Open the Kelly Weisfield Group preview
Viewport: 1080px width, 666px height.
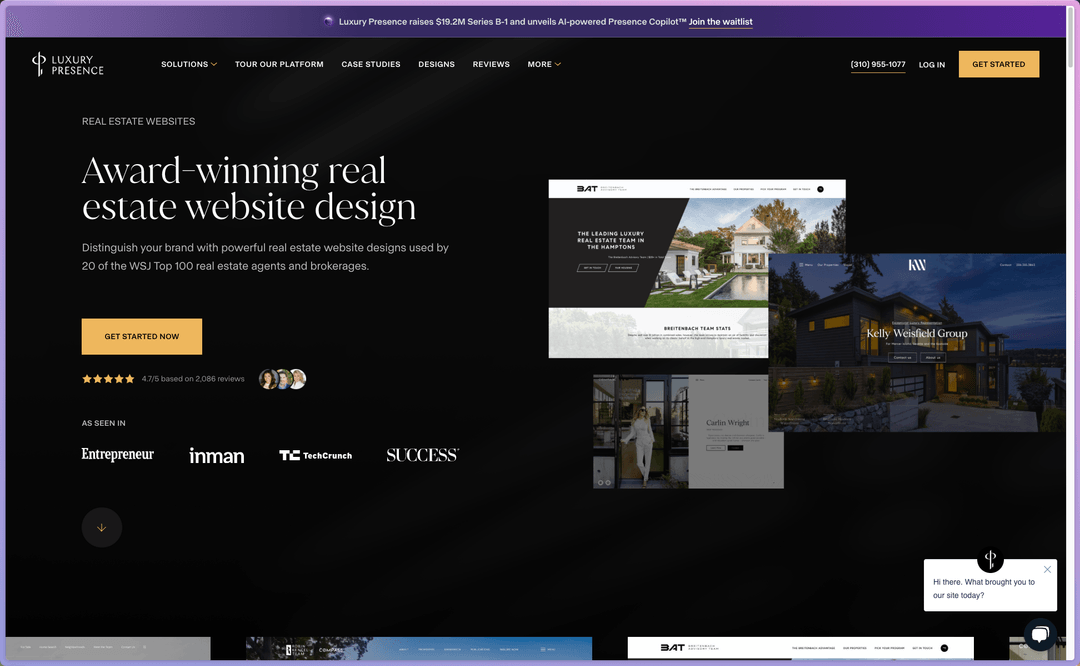(x=917, y=342)
